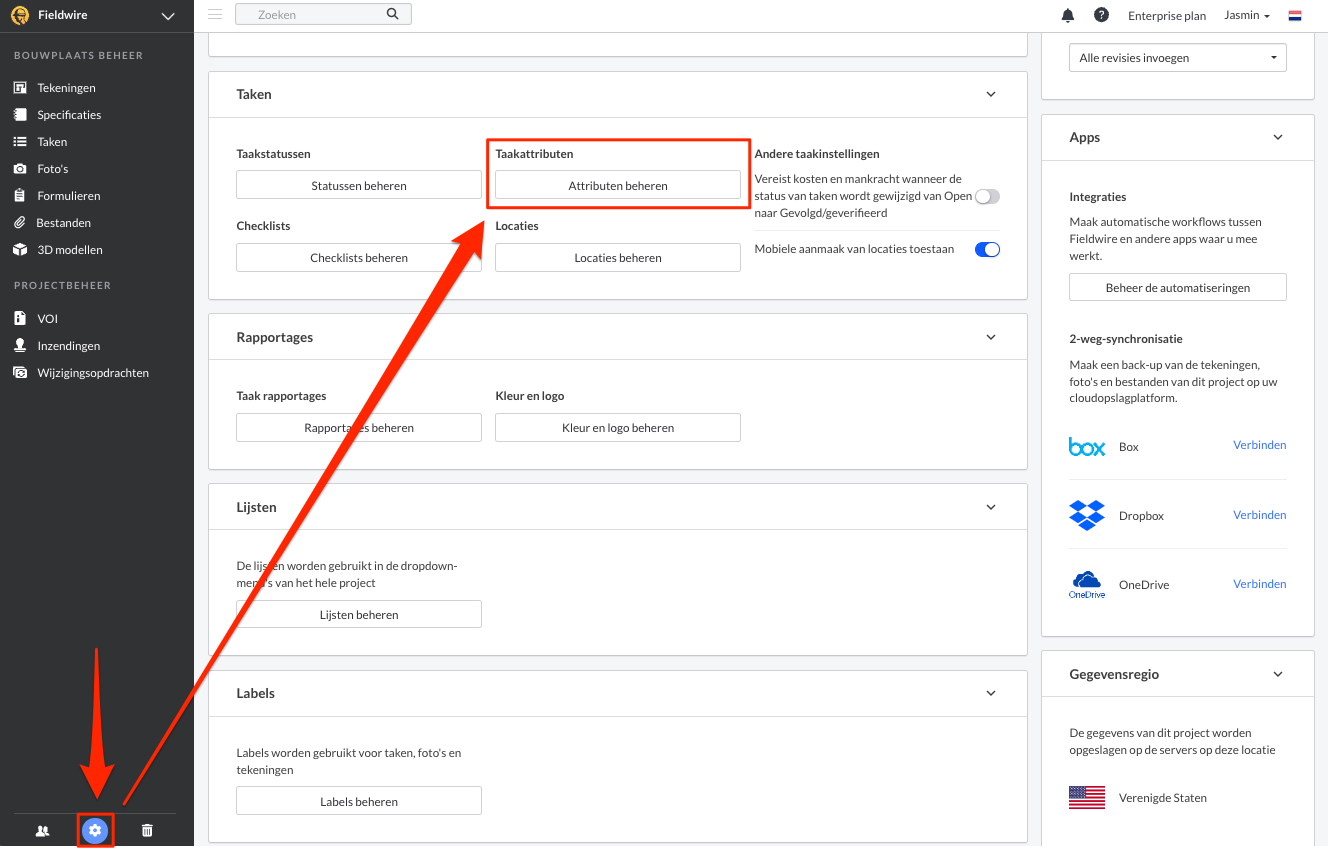Click Statussen beheren button
1328x848 pixels.
pos(359,185)
